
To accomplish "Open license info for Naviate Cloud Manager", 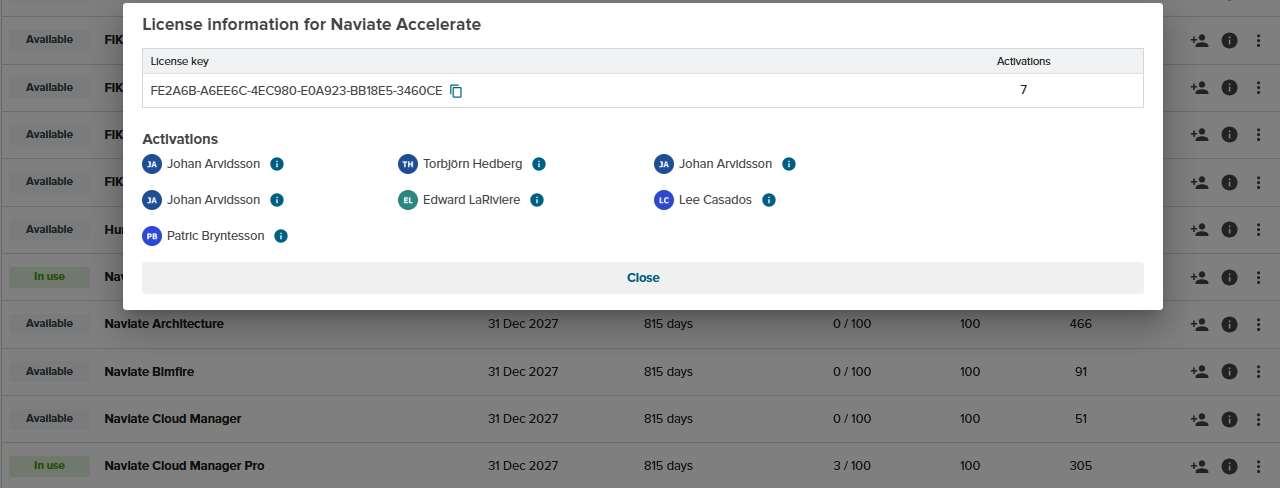I will pyautogui.click(x=1230, y=419).
